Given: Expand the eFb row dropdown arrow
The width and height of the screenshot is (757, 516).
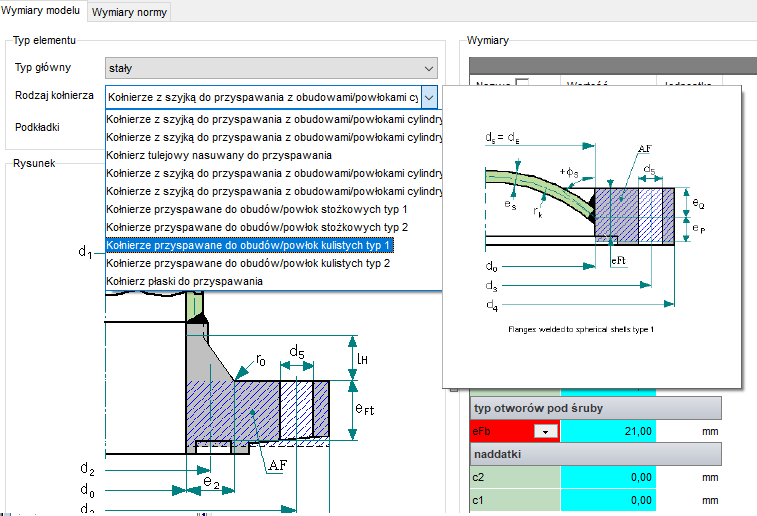Looking at the screenshot, I should (546, 432).
